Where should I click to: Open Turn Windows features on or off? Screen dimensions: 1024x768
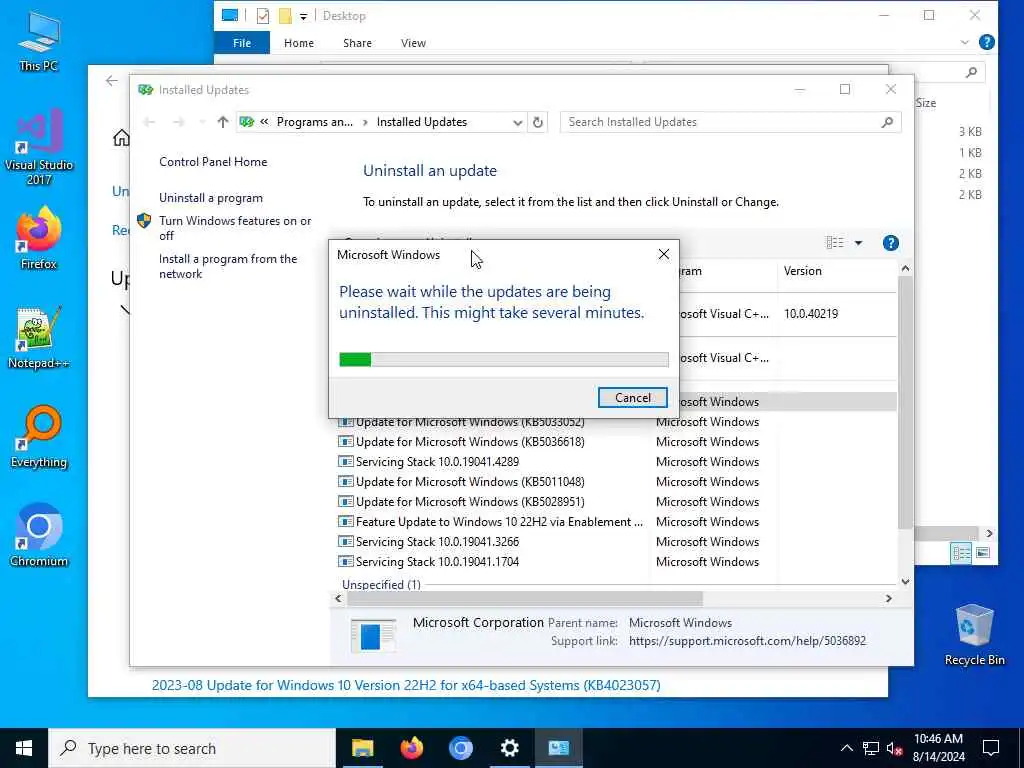[235, 228]
